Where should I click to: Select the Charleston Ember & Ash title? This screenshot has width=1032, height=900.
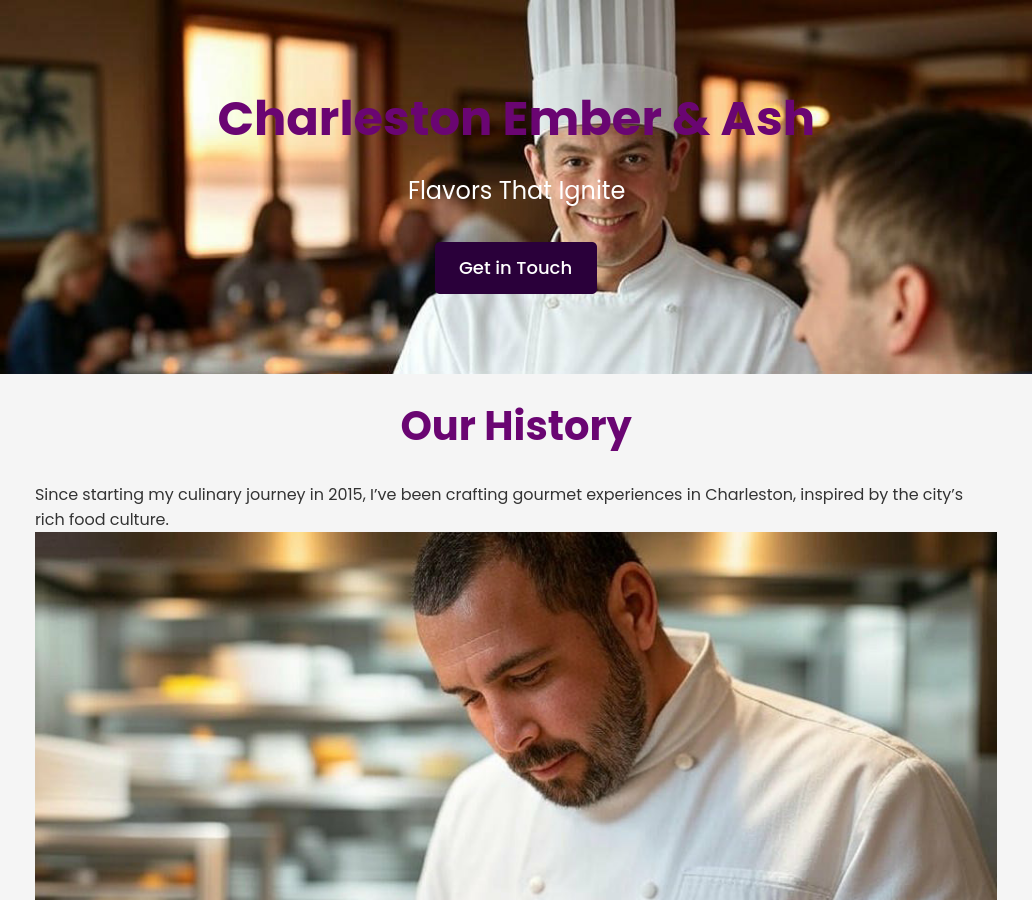pos(516,119)
